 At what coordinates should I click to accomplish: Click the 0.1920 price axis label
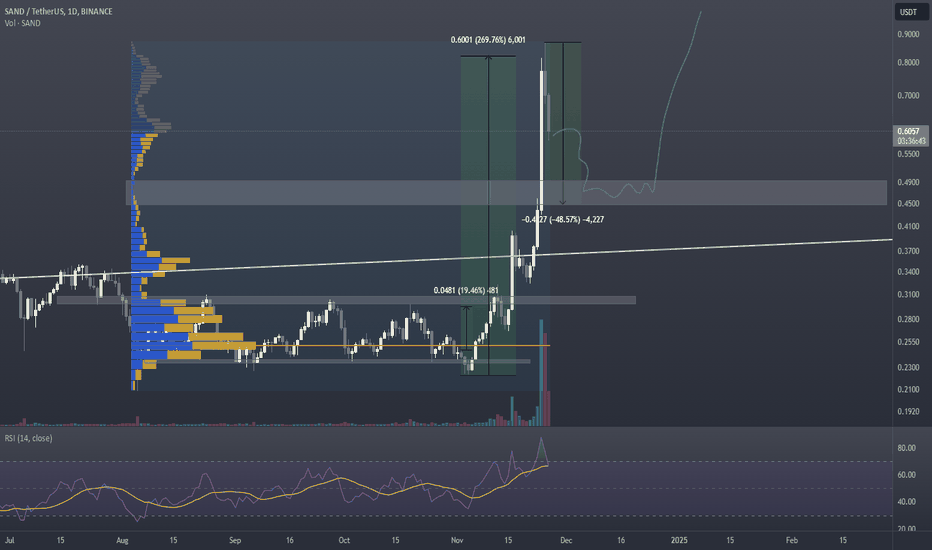pos(908,411)
